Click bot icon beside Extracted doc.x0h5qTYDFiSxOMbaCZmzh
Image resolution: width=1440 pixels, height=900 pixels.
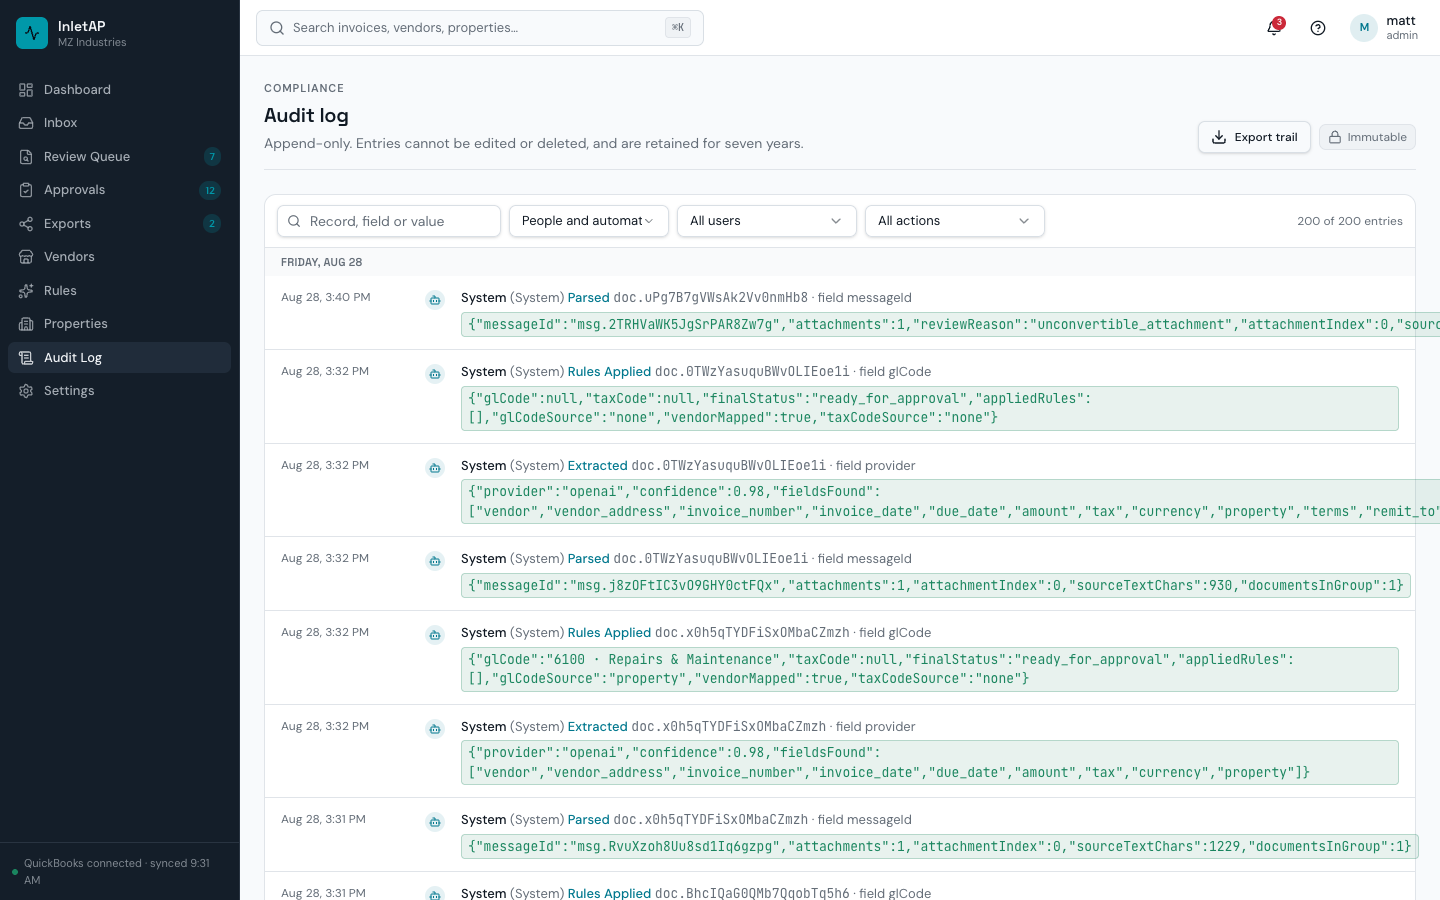click(435, 729)
